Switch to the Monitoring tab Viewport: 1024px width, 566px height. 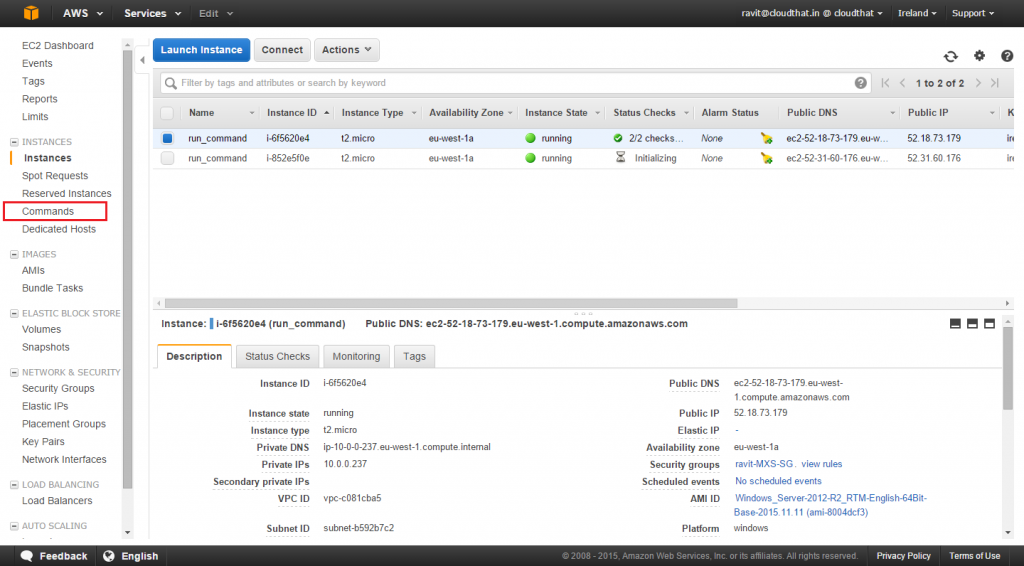pos(356,356)
